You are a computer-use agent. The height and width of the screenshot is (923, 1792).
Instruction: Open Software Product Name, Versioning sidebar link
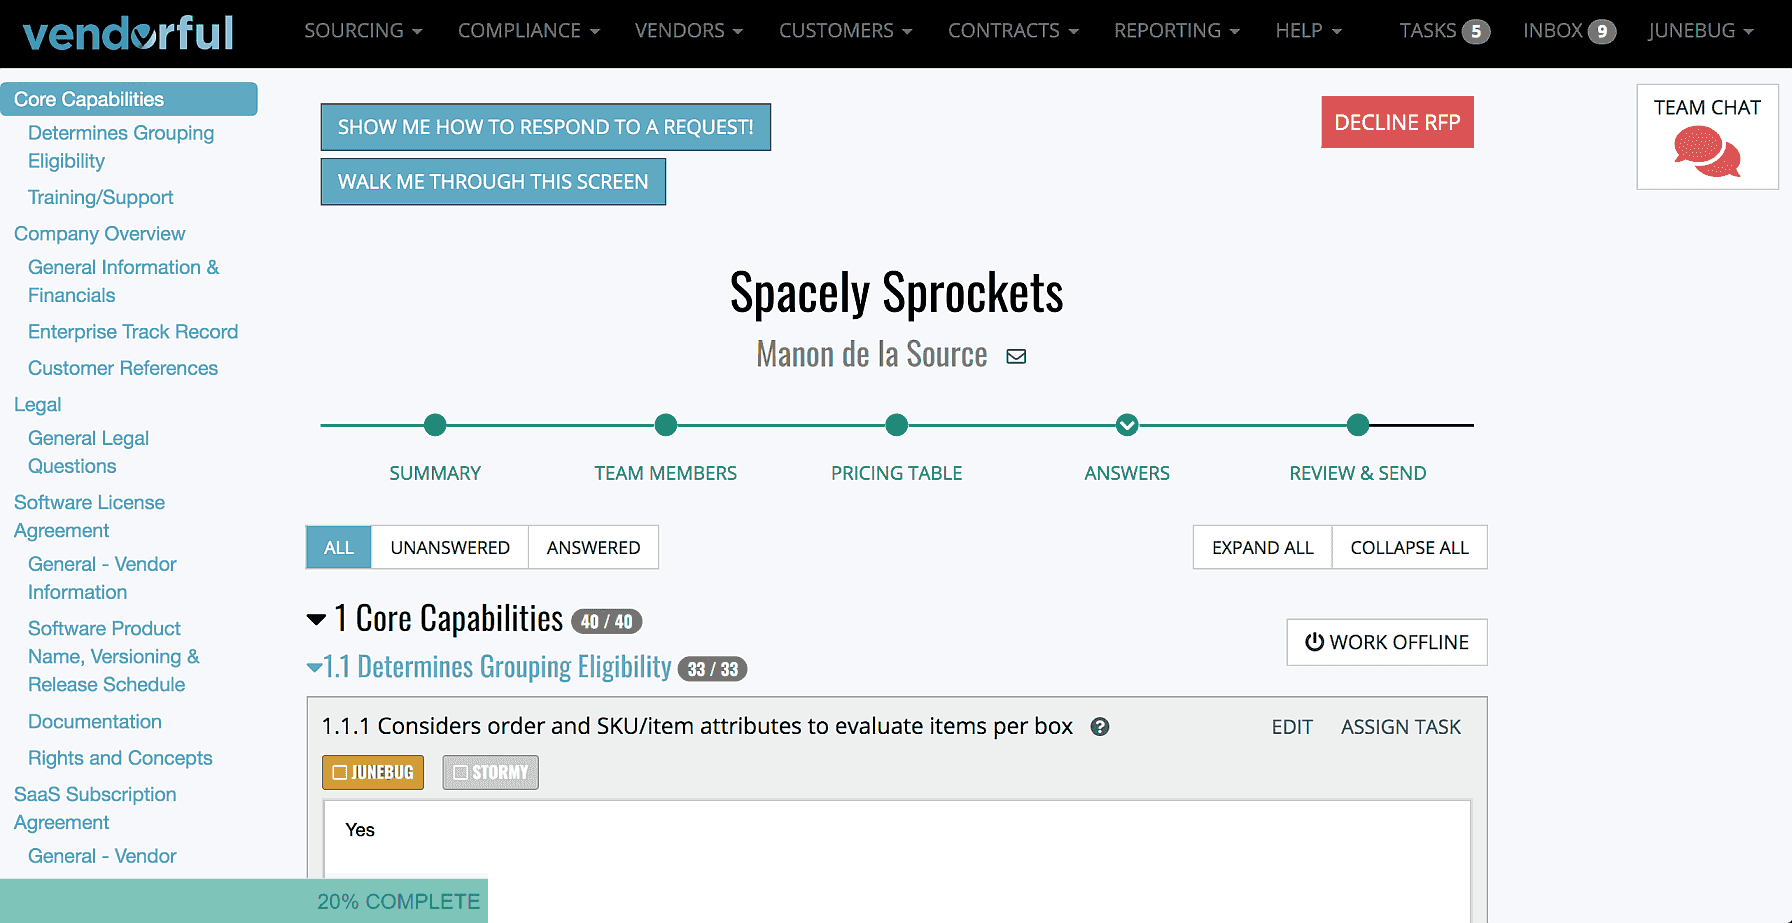pyautogui.click(x=114, y=656)
